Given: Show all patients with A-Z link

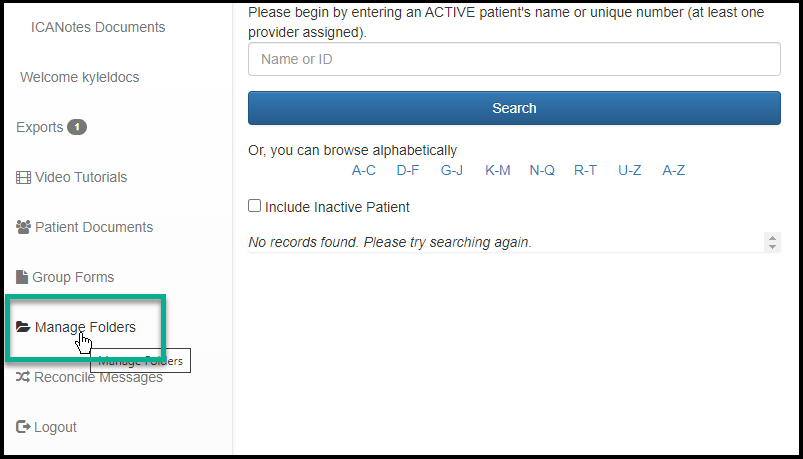Looking at the screenshot, I should point(674,170).
